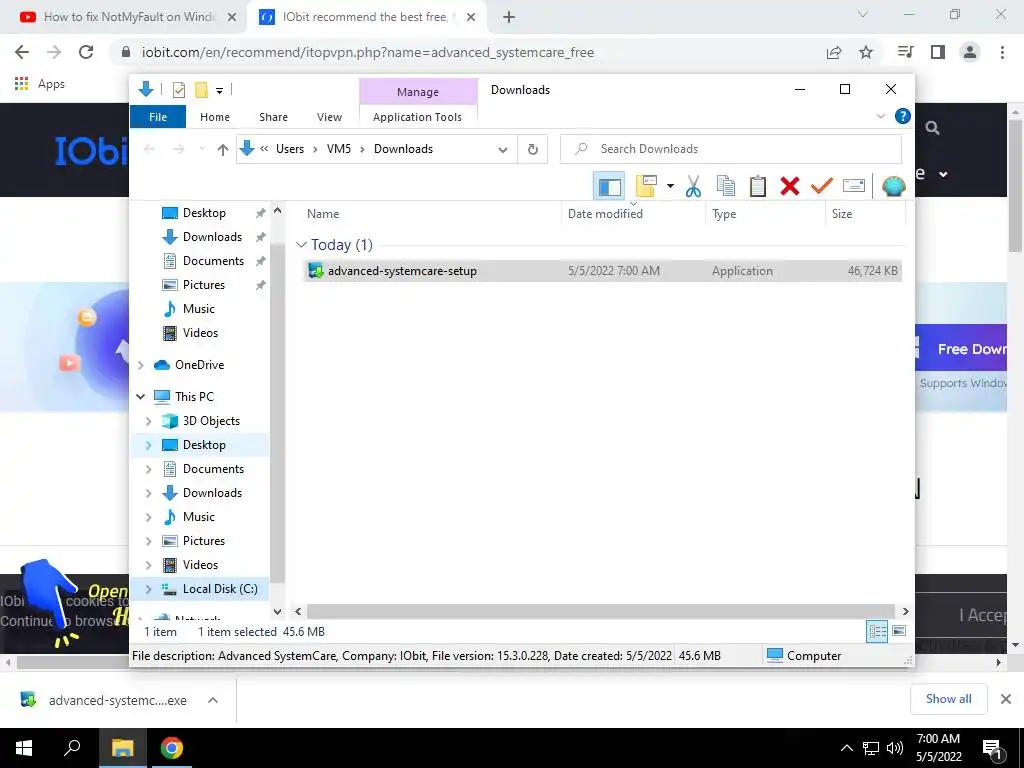Sort by Name column header

tap(323, 214)
